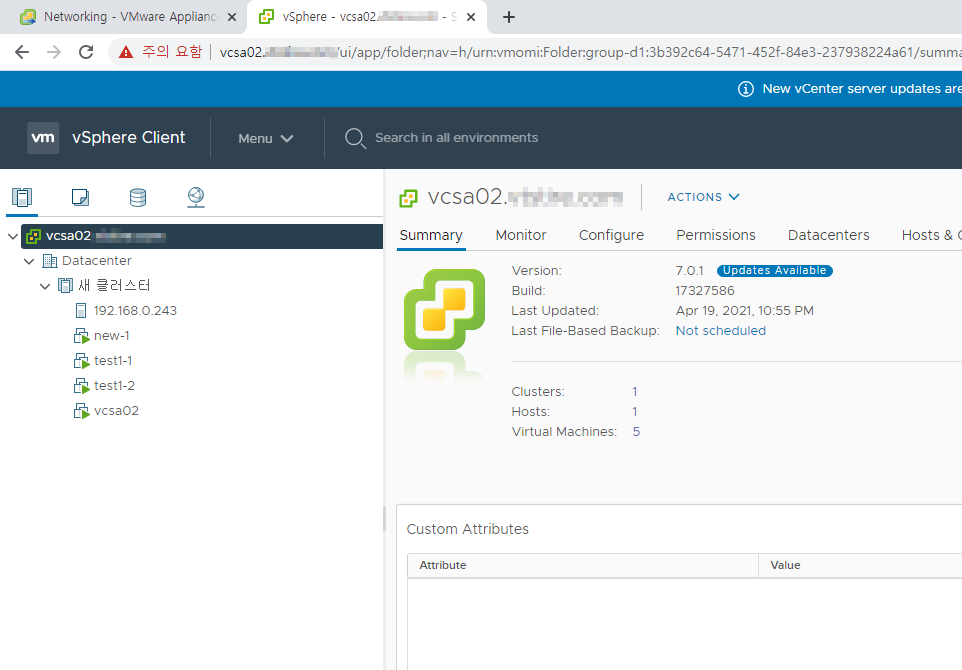Open the Networking inventory view icon

point(196,197)
